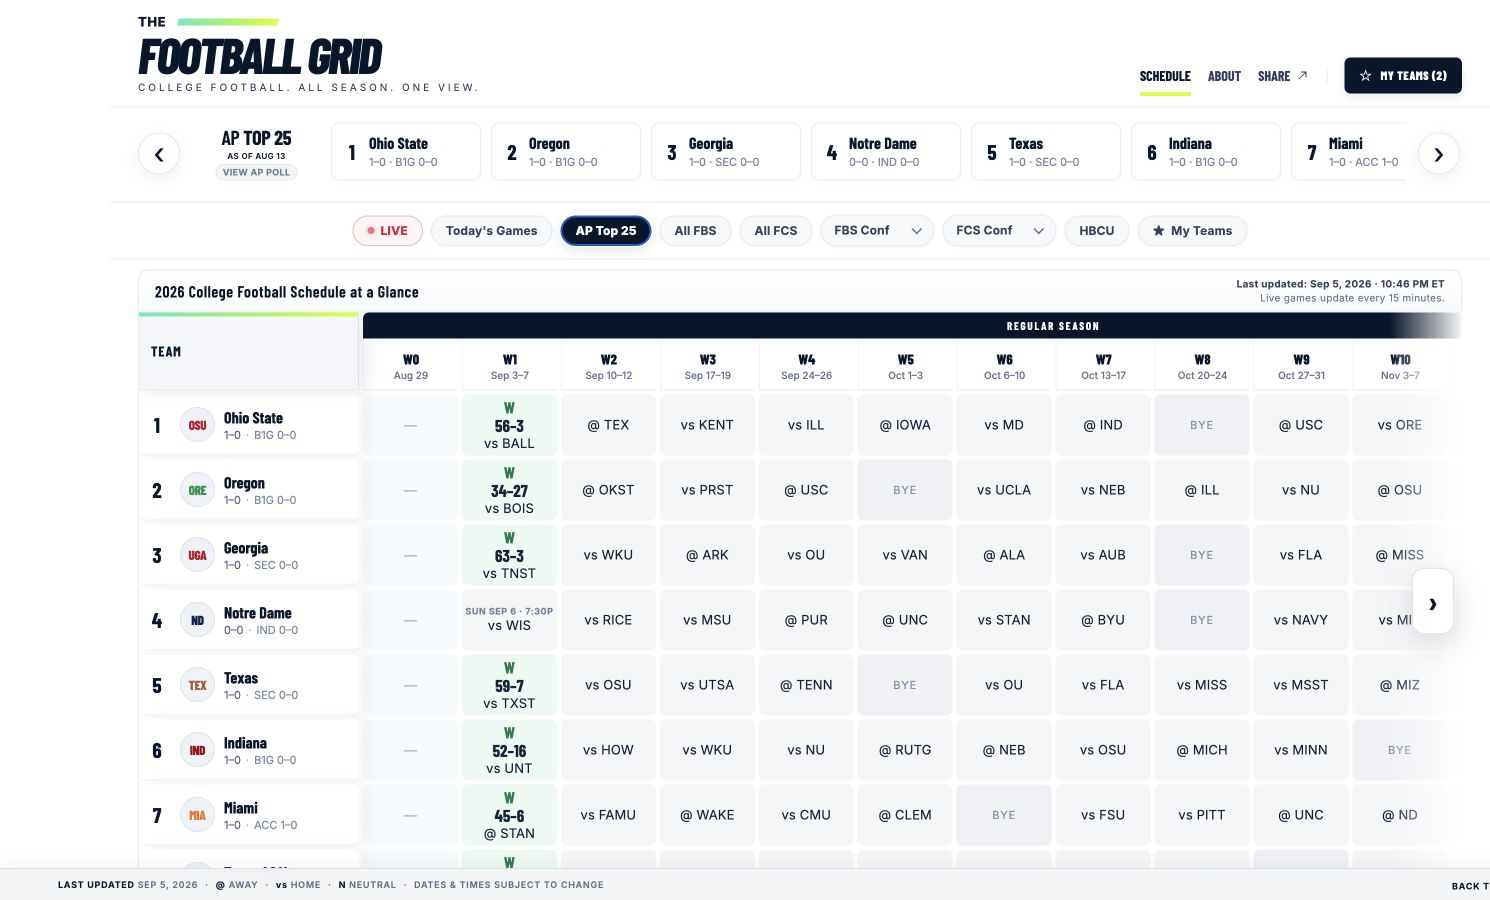Select Texas's game at TENN
Image resolution: width=1490 pixels, height=900 pixels.
pyautogui.click(x=806, y=685)
